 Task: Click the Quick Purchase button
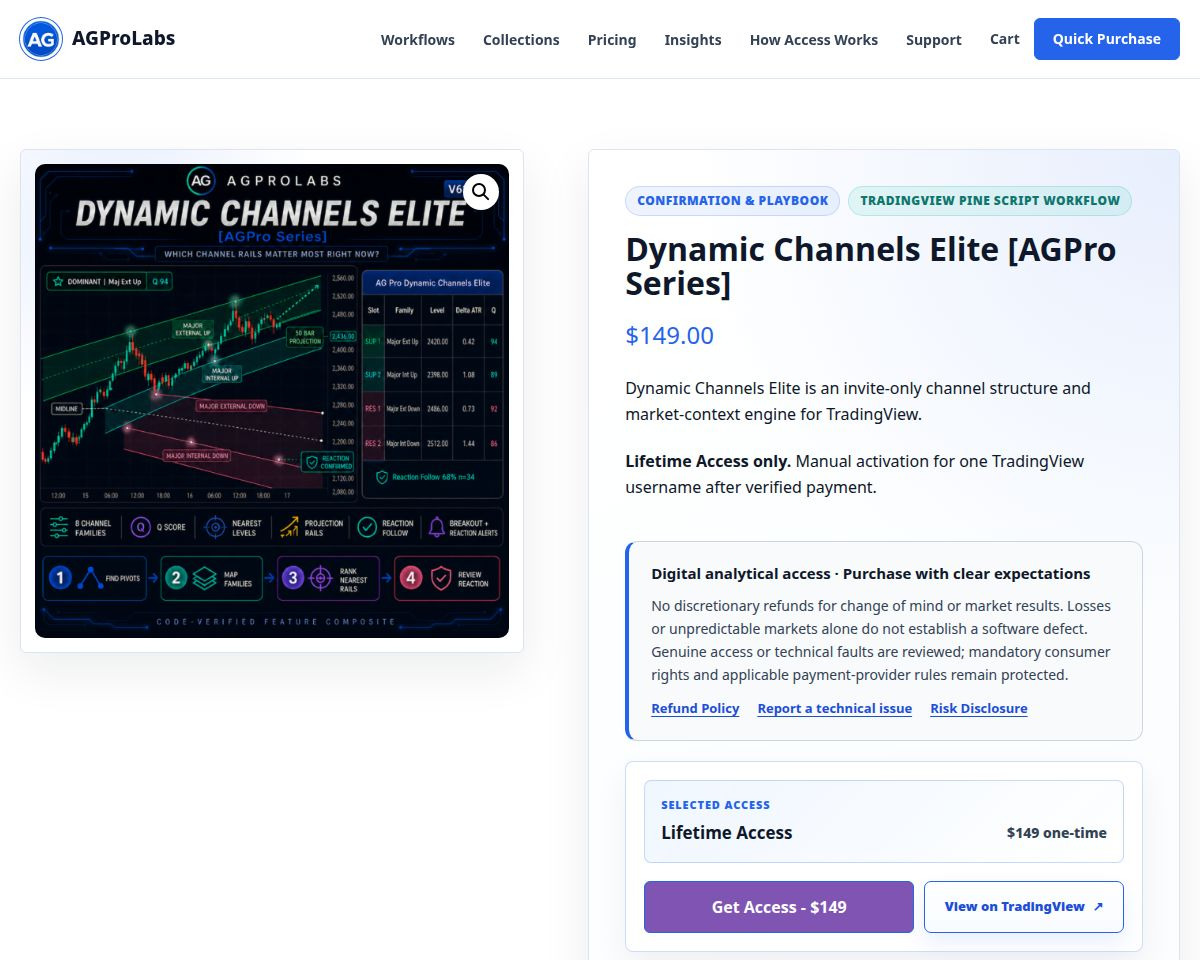1107,39
